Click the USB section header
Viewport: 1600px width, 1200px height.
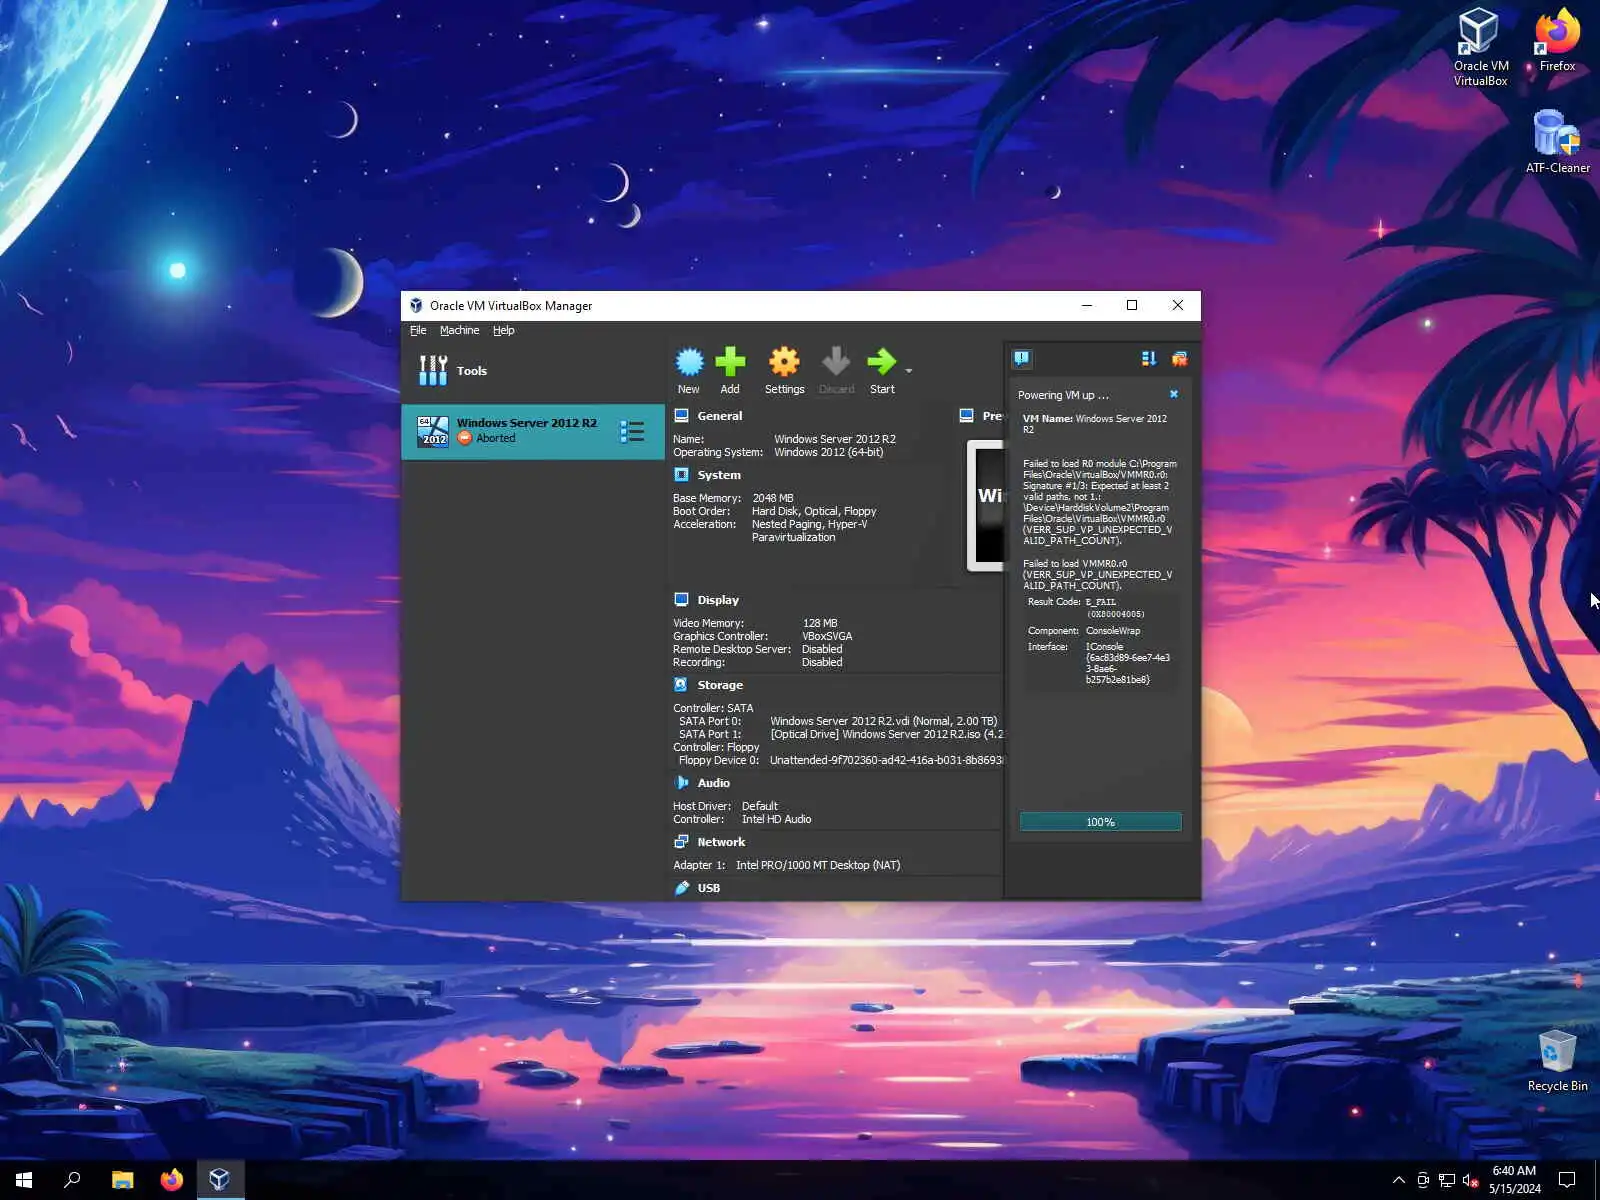[x=708, y=888]
